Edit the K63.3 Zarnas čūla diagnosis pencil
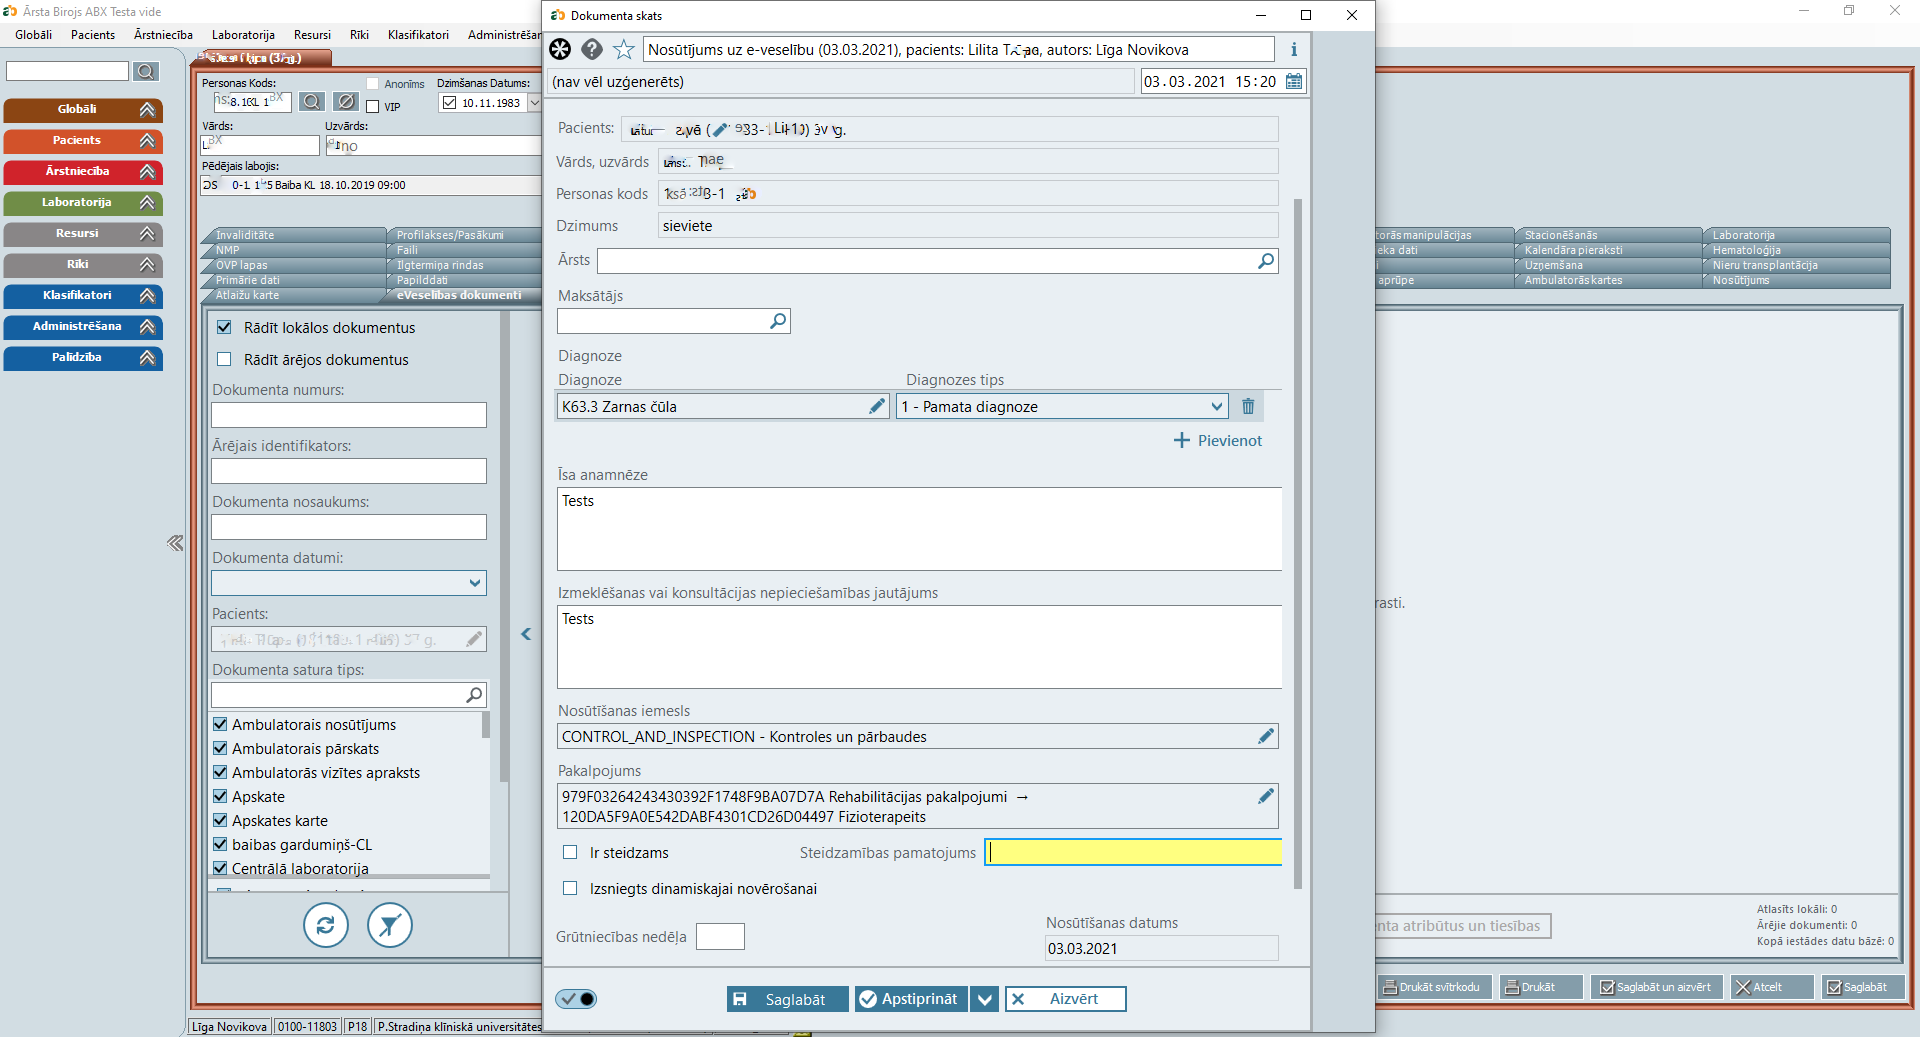This screenshot has height=1037, width=1920. (x=877, y=406)
